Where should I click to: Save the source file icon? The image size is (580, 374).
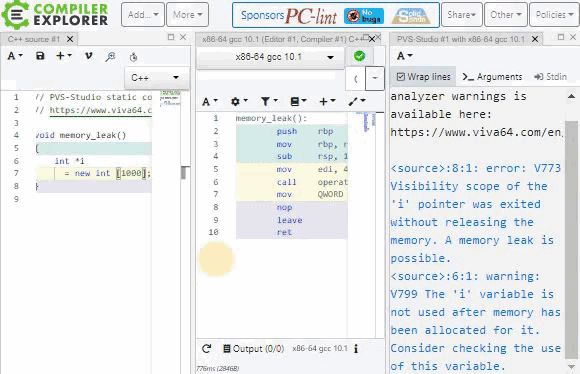(40, 56)
